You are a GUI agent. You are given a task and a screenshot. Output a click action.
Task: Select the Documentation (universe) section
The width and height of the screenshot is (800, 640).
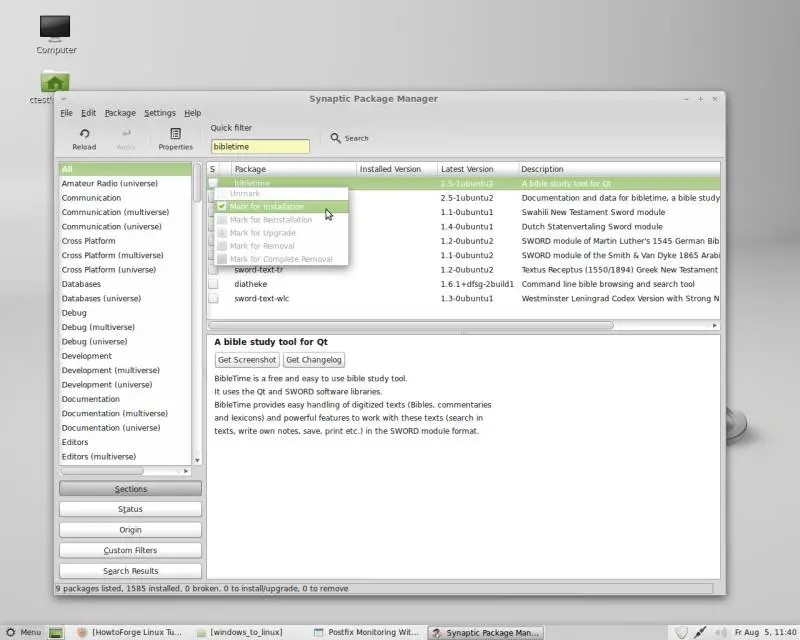[125, 428]
